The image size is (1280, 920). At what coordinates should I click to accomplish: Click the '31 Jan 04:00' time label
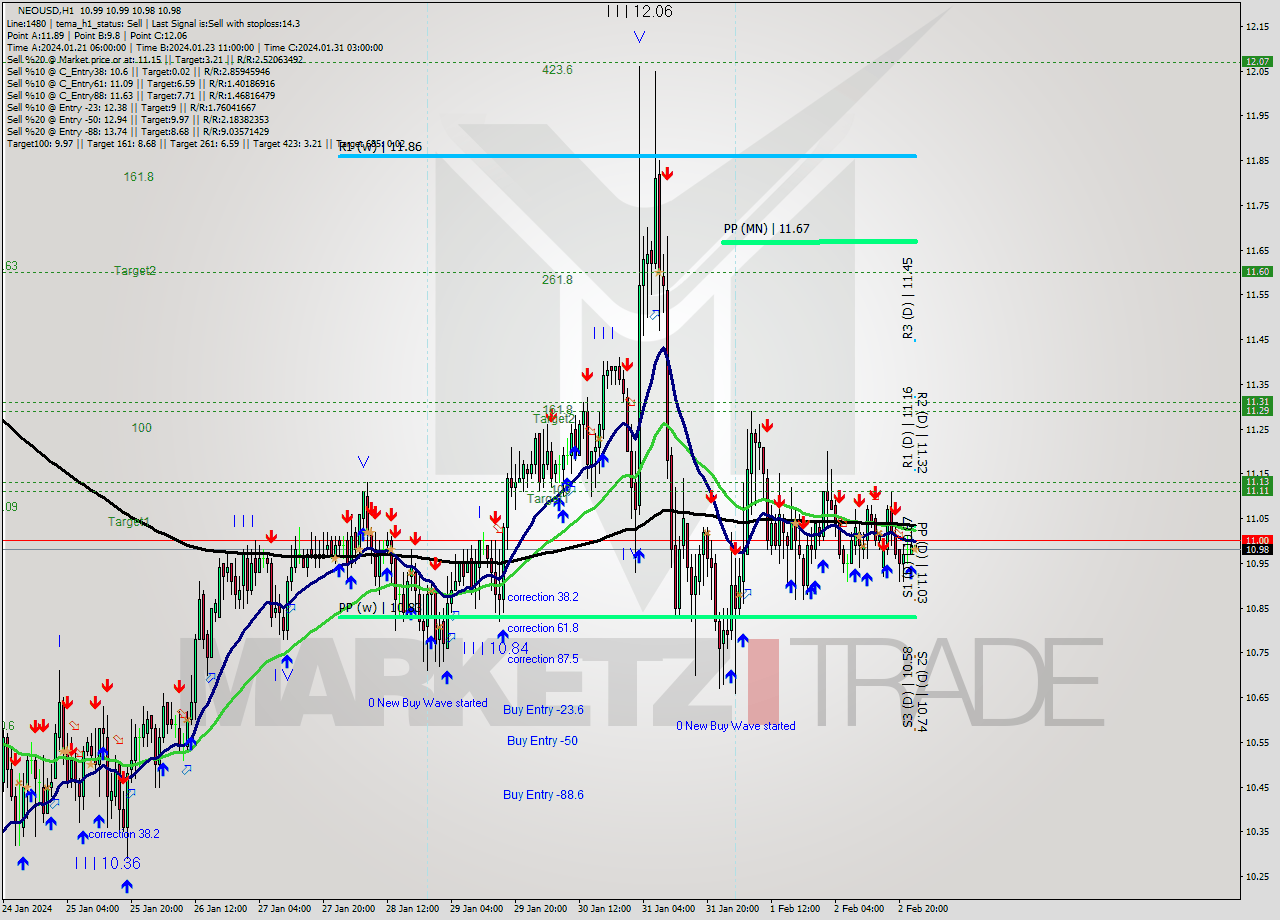click(x=668, y=909)
